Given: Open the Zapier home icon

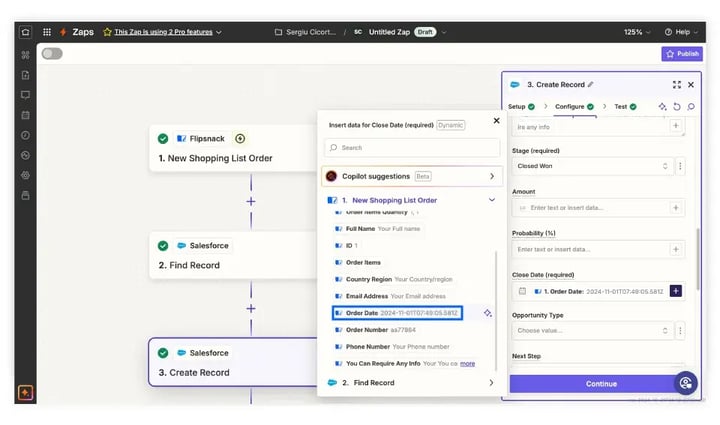Looking at the screenshot, I should tap(25, 32).
